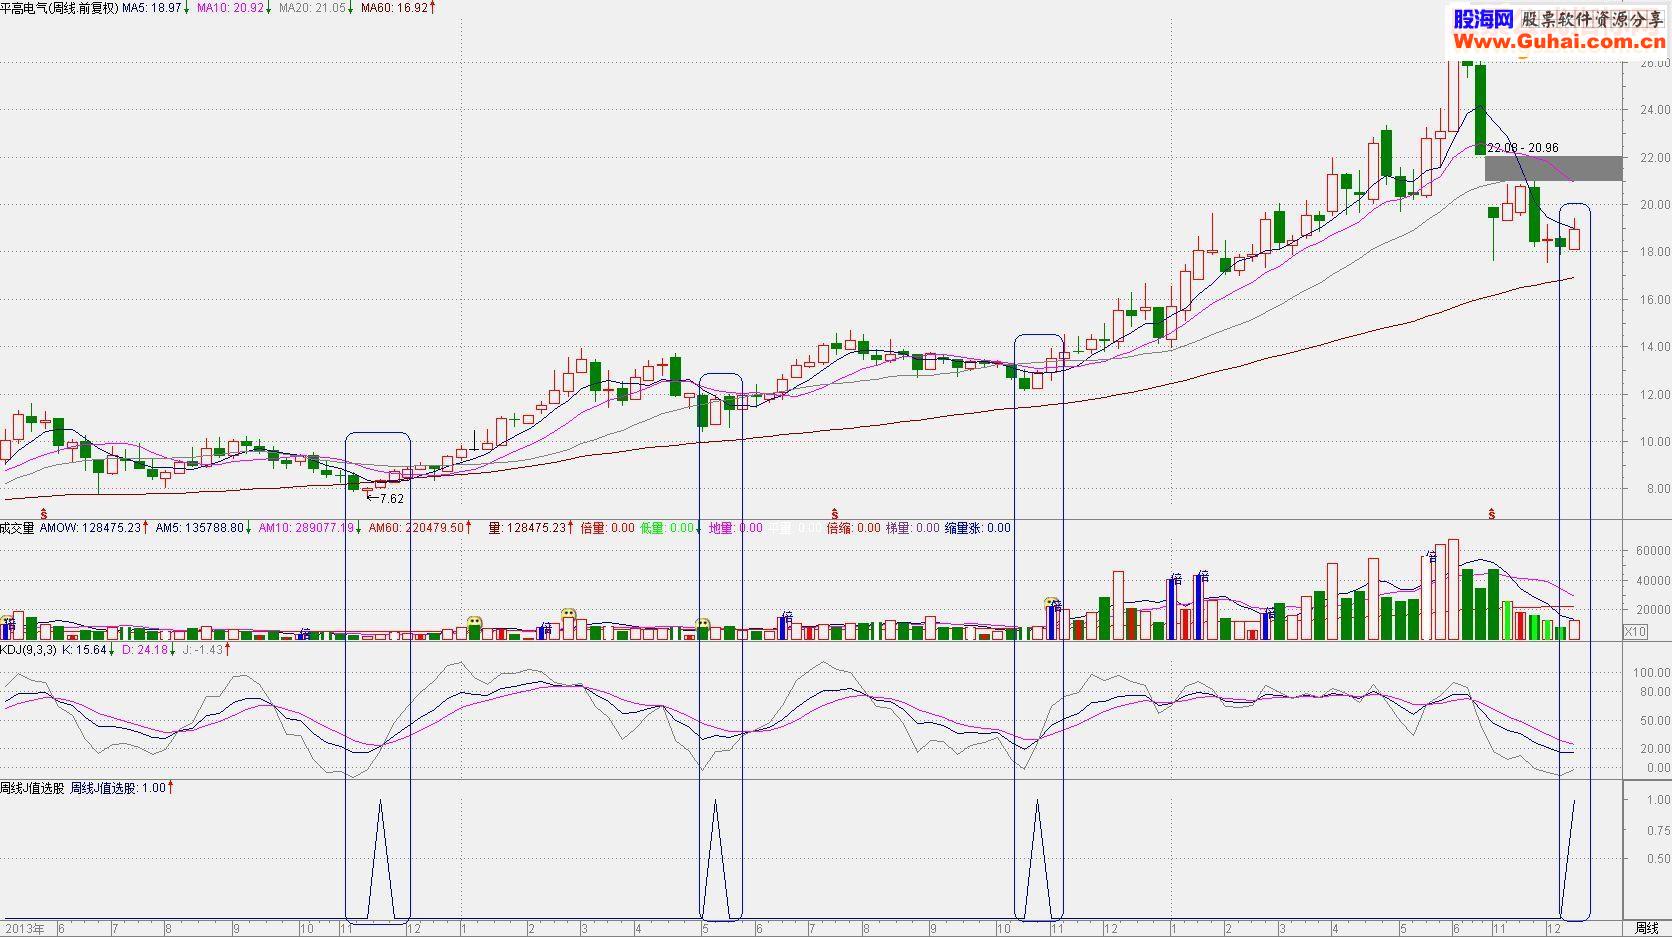This screenshot has height=937, width=1672.
Task: Click the gray gap zone rectangle on price chart
Action: (1554, 168)
